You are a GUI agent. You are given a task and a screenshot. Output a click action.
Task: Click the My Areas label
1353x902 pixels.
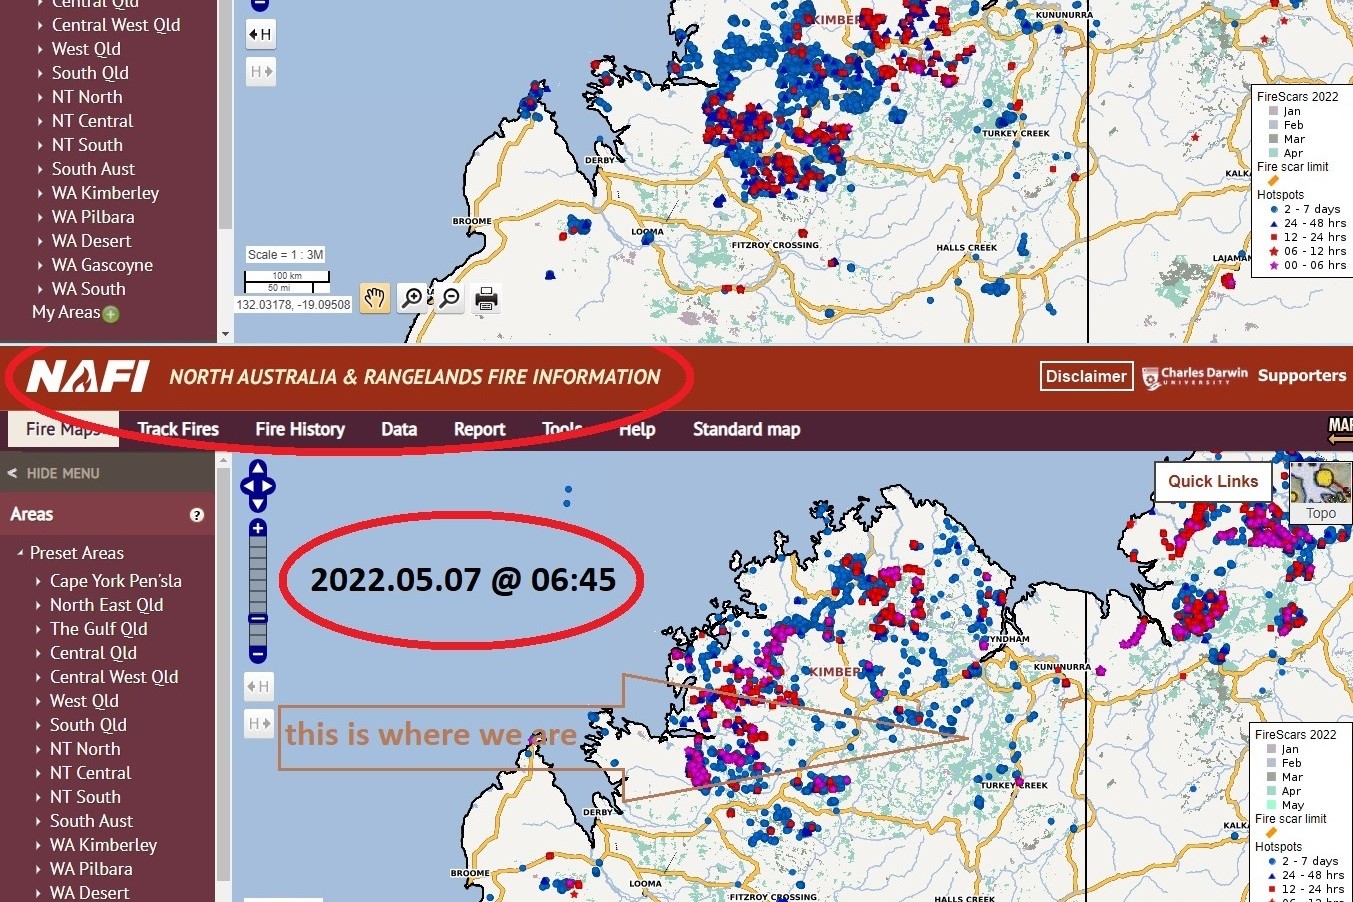[66, 312]
